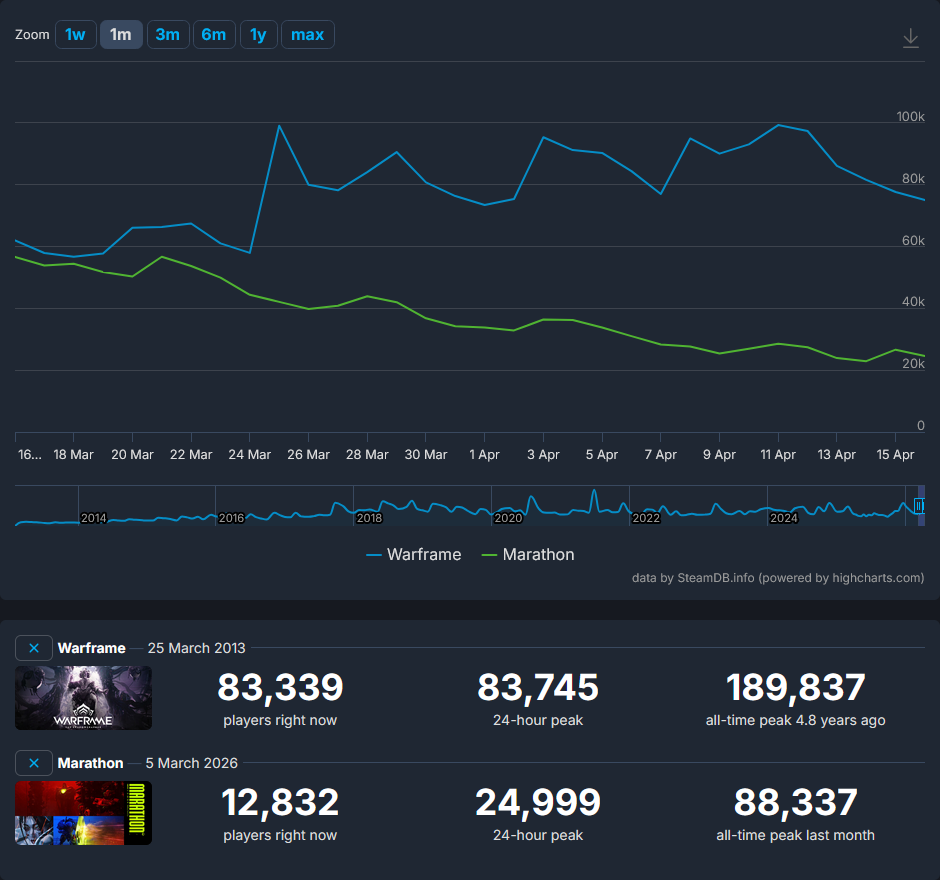Jump to 2024 in the navigator timeline
This screenshot has width=940, height=880.
point(784,518)
